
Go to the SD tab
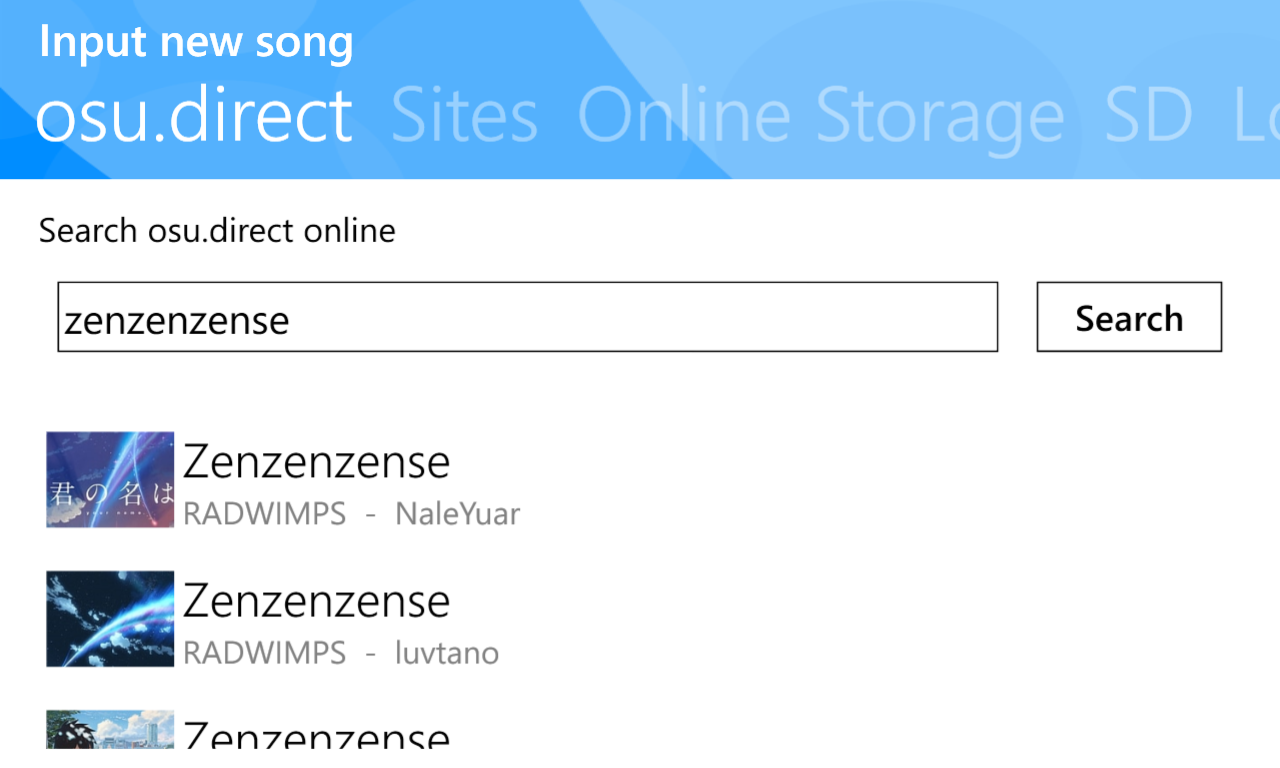point(1148,114)
